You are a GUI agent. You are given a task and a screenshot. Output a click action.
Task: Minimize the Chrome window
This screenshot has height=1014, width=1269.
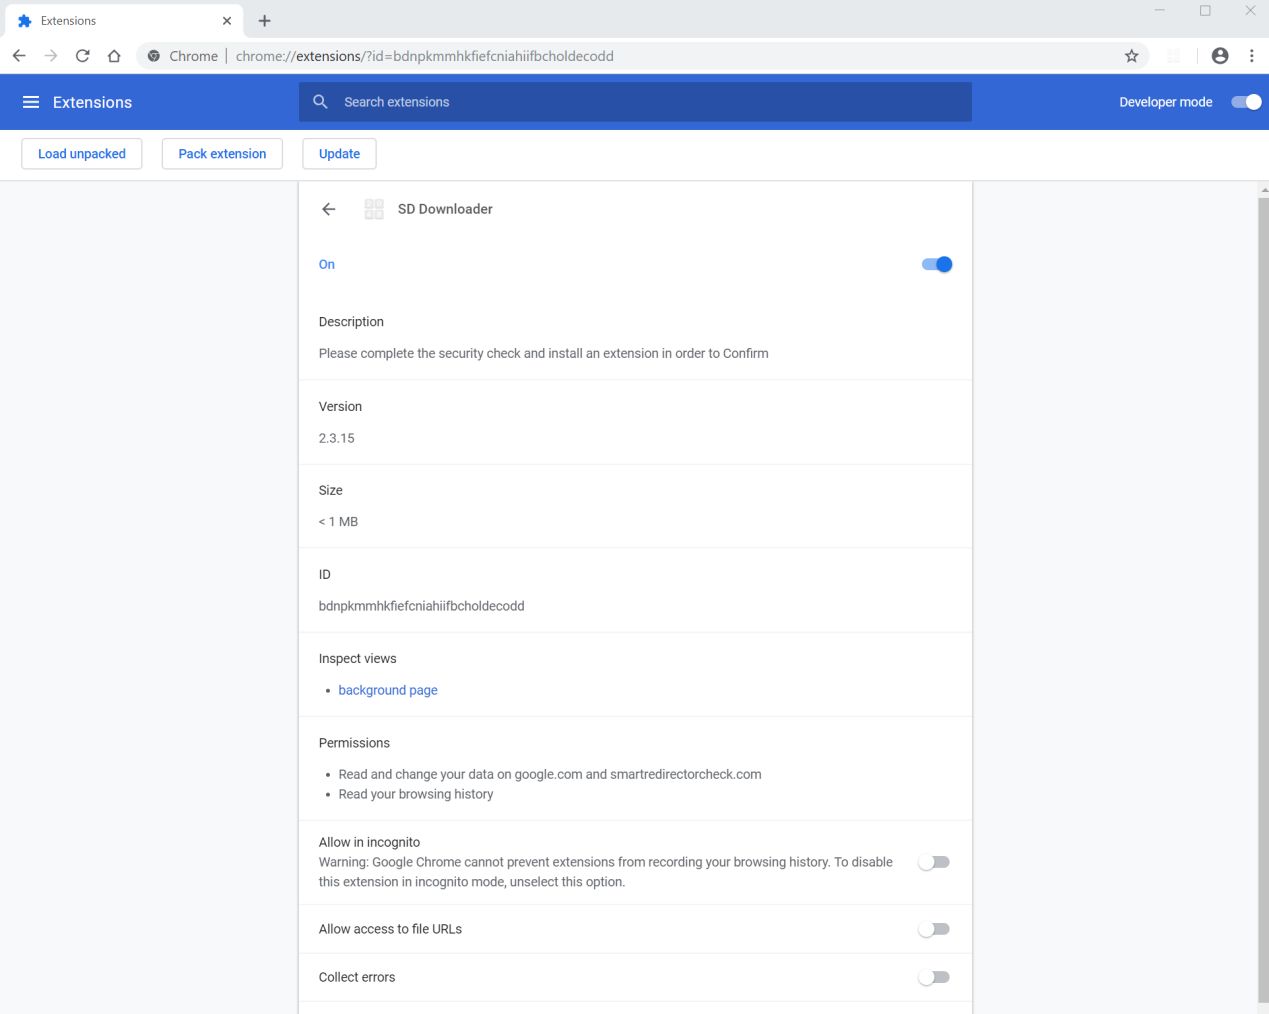1160,11
